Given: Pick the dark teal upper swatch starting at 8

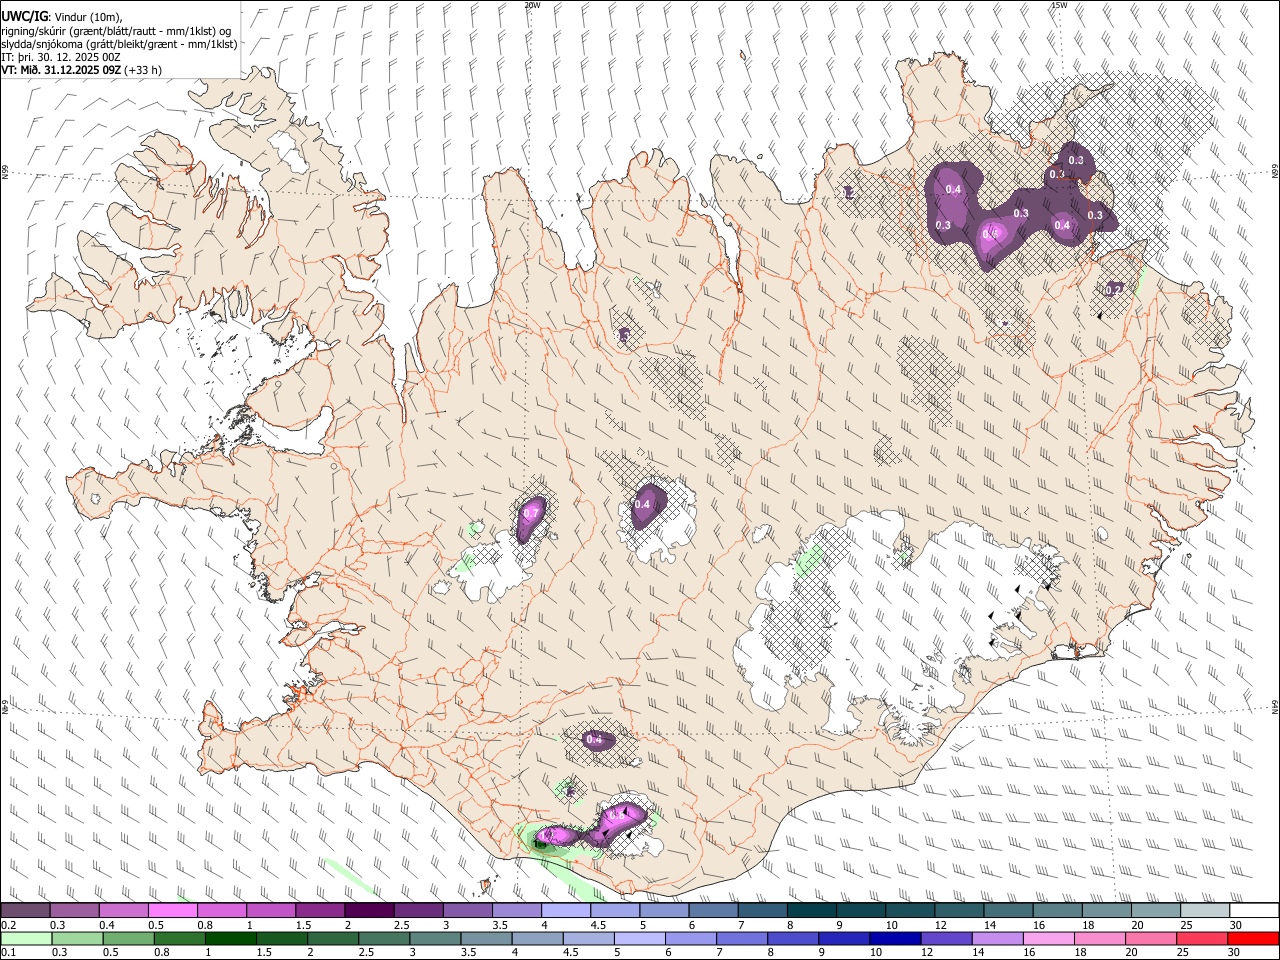Looking at the screenshot, I should [810, 911].
